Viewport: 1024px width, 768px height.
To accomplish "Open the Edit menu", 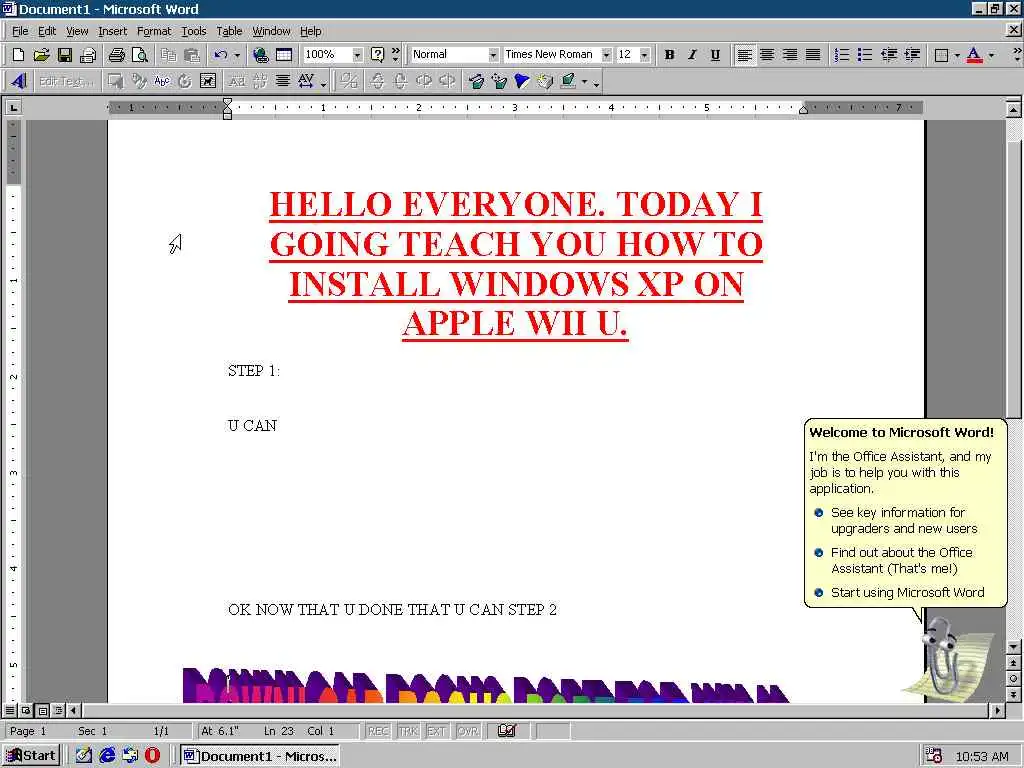I will (x=46, y=31).
